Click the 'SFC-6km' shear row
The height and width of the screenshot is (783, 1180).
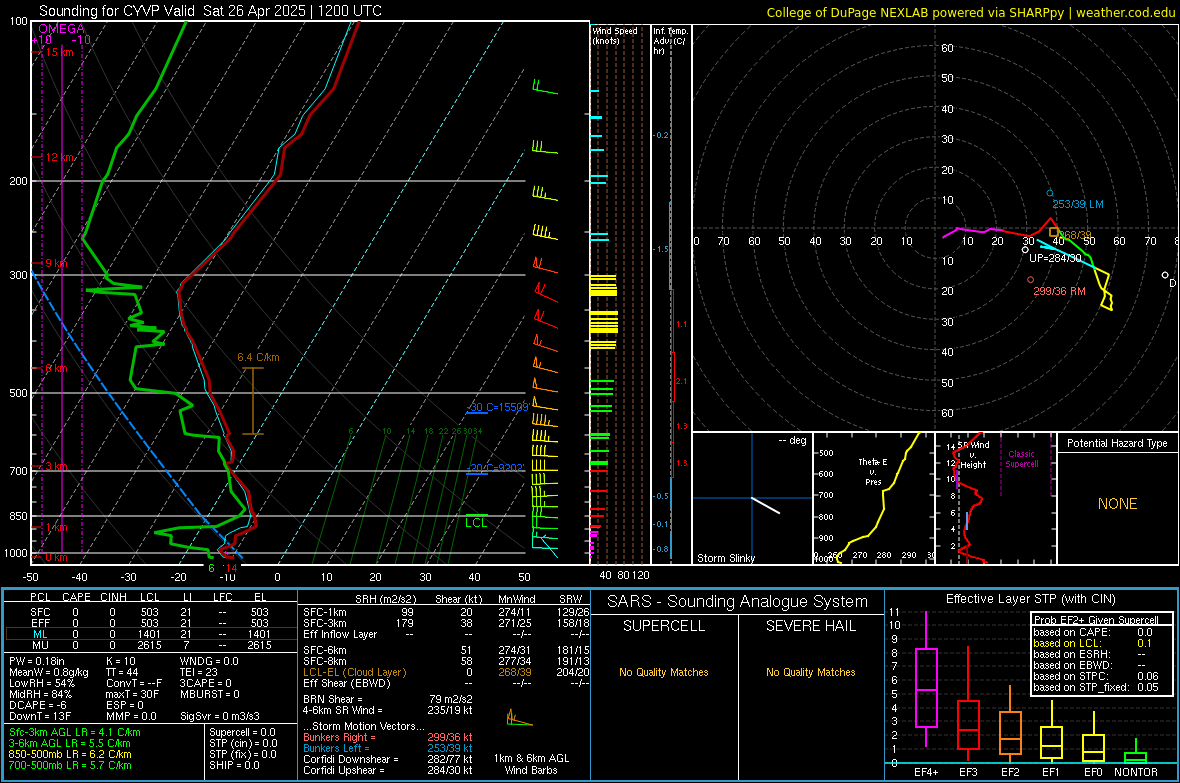click(446, 650)
